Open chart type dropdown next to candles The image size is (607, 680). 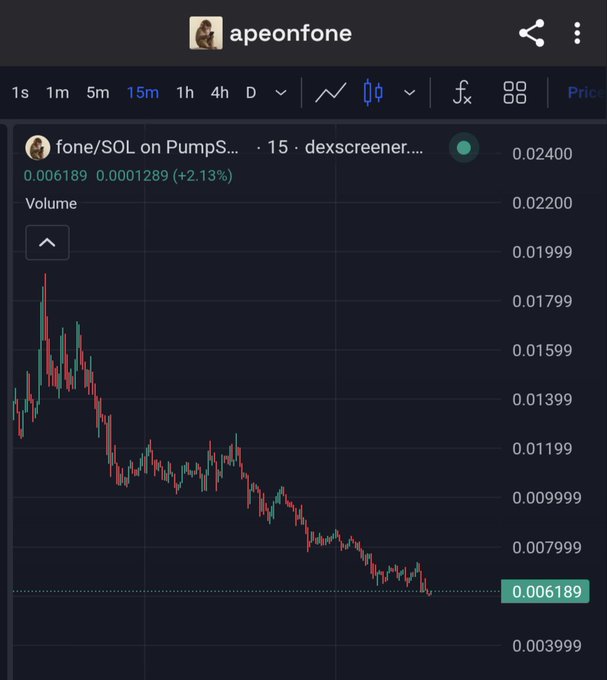[409, 93]
